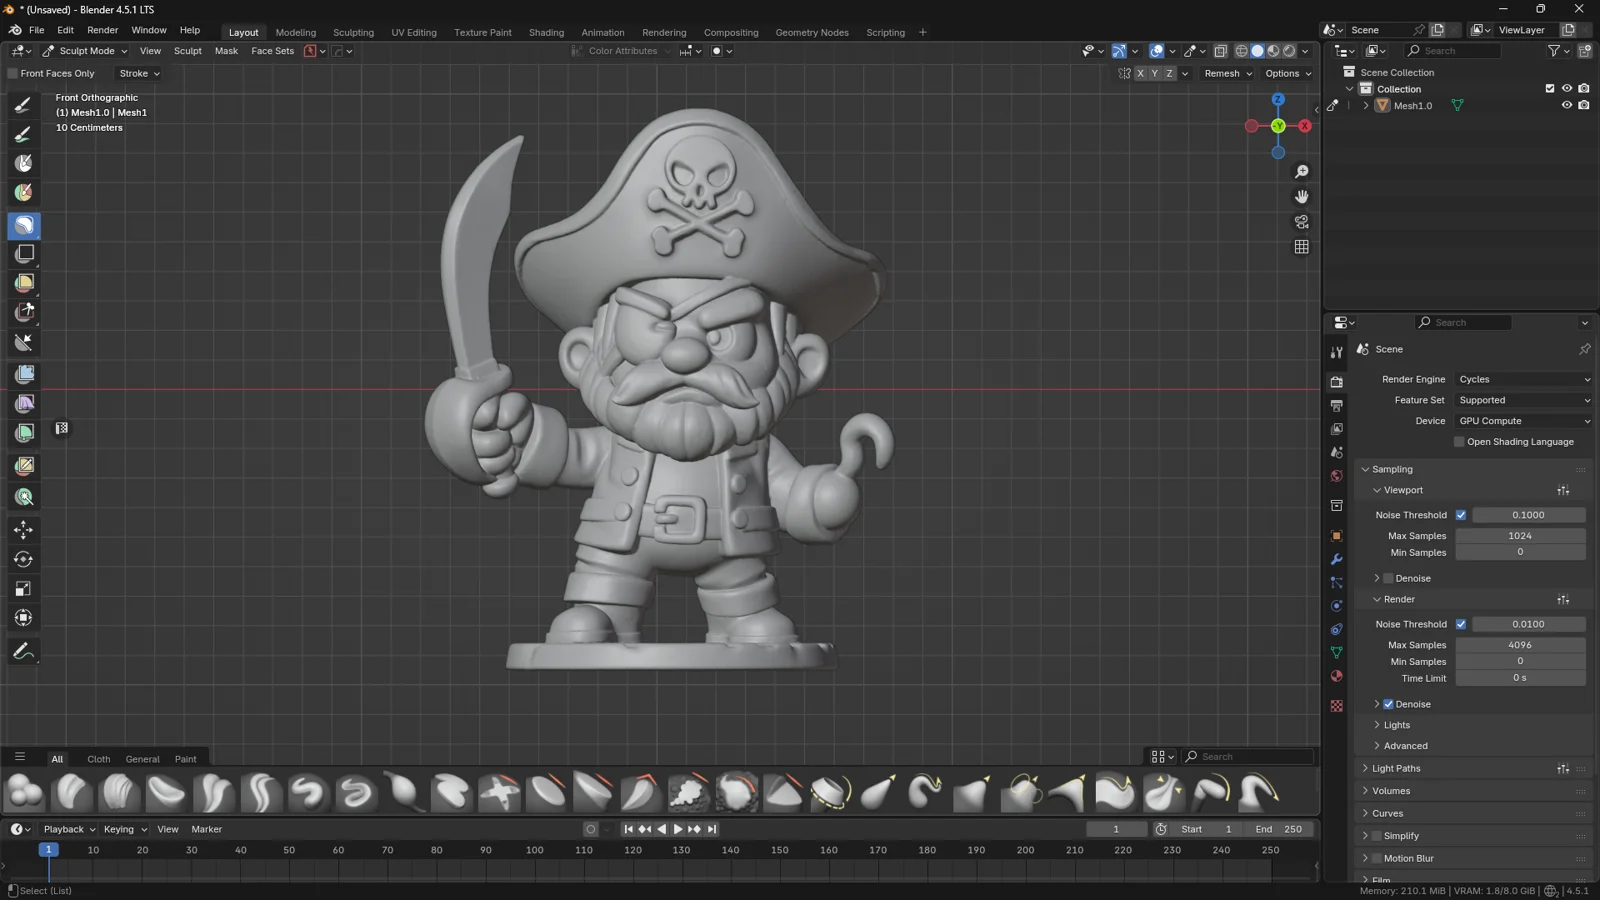Click the new collection icon in outliner
The height and width of the screenshot is (900, 1600).
(x=1585, y=51)
